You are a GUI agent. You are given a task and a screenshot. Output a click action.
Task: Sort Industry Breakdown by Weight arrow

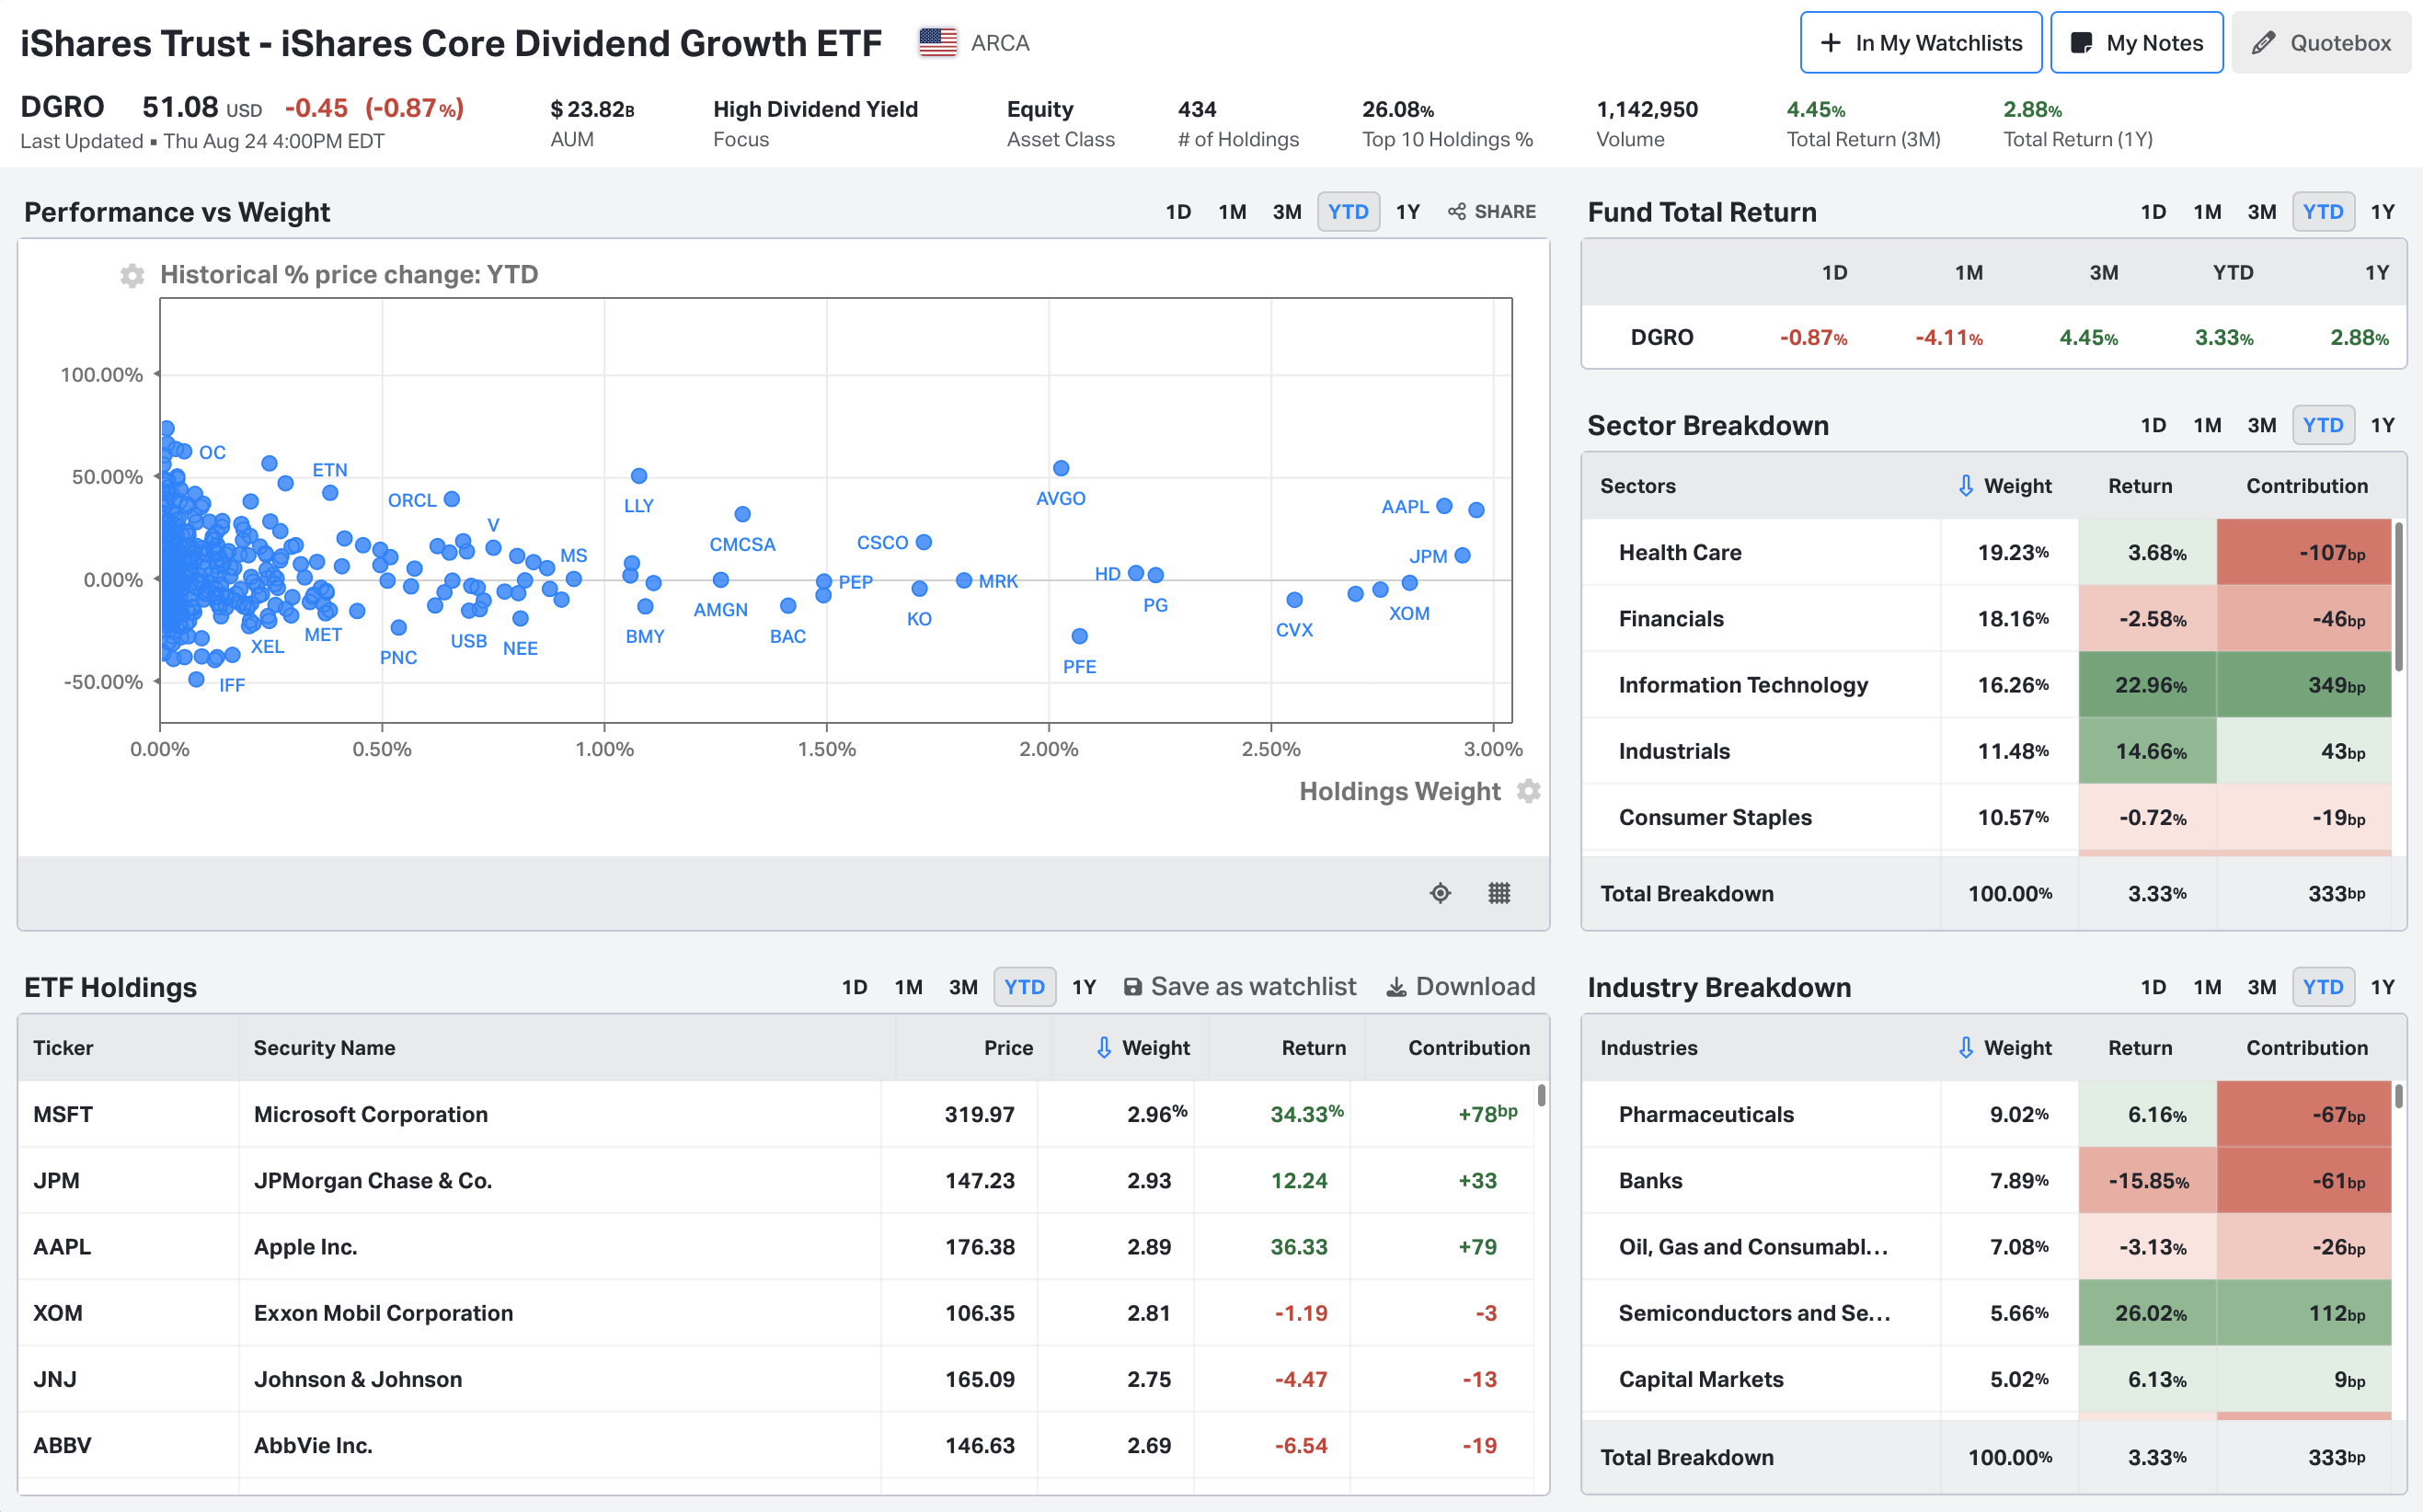[1965, 1048]
